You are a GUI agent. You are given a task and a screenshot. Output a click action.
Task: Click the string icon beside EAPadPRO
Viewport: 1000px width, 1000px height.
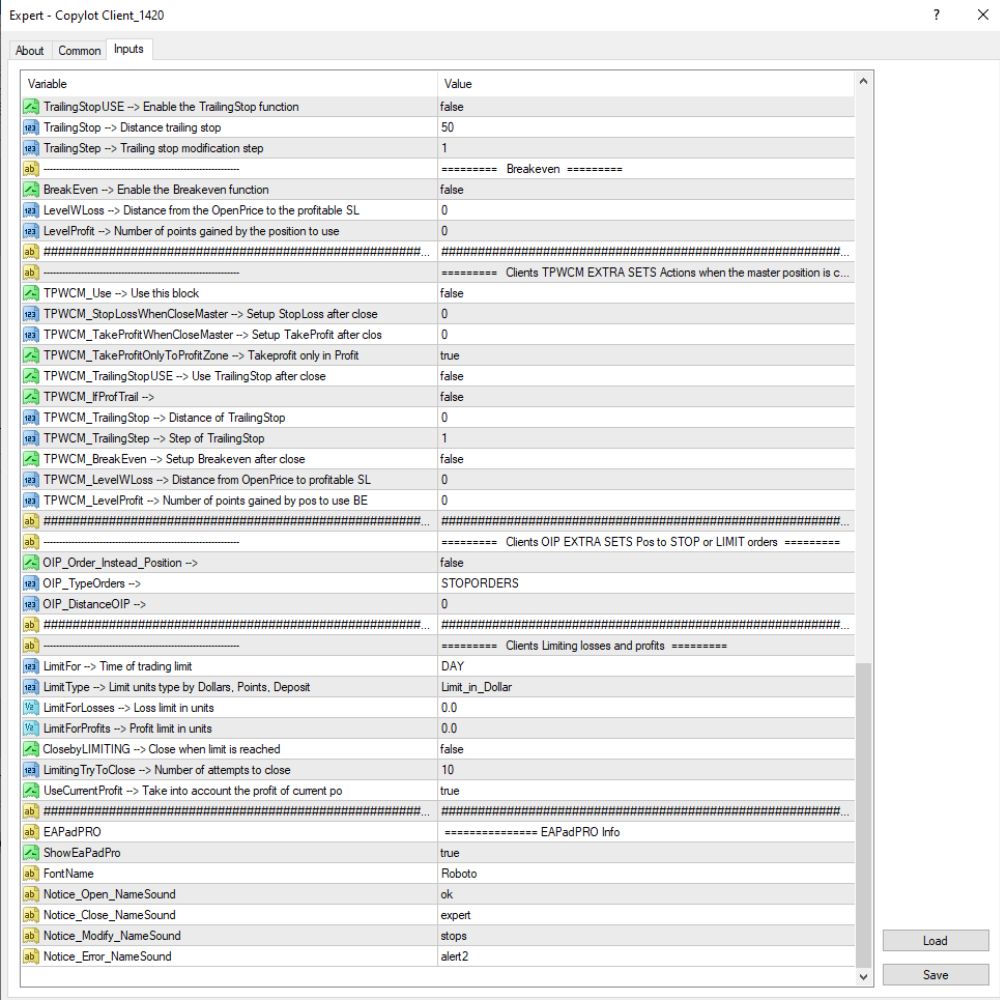[31, 832]
